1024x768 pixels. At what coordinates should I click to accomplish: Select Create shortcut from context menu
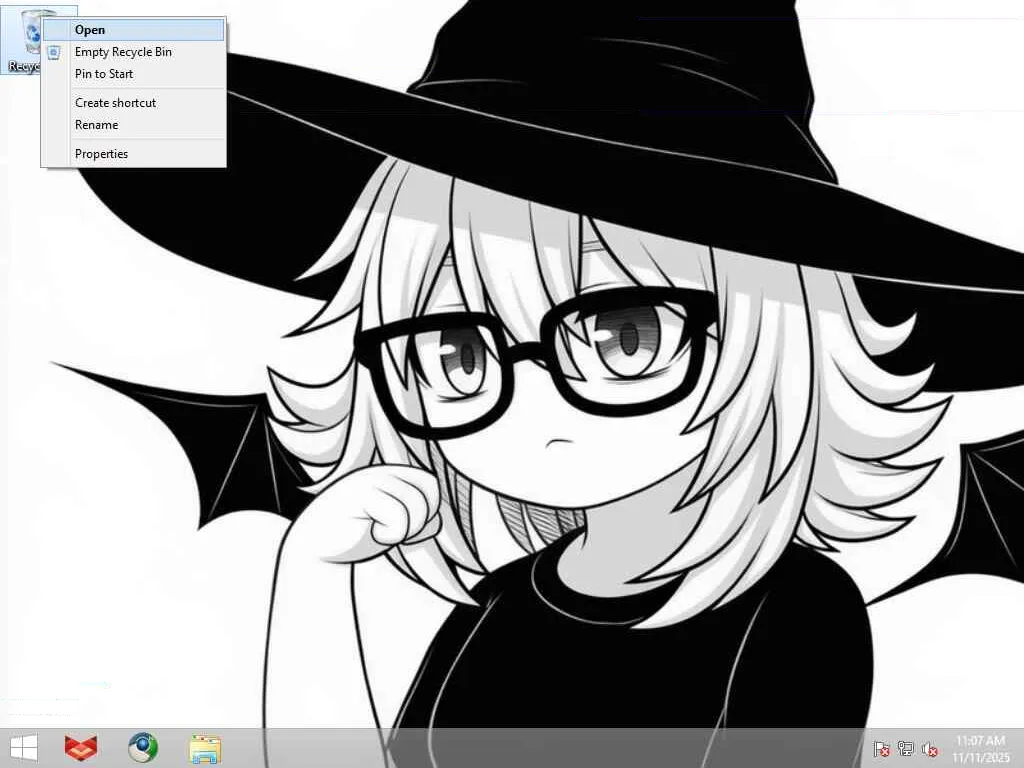pyautogui.click(x=134, y=103)
